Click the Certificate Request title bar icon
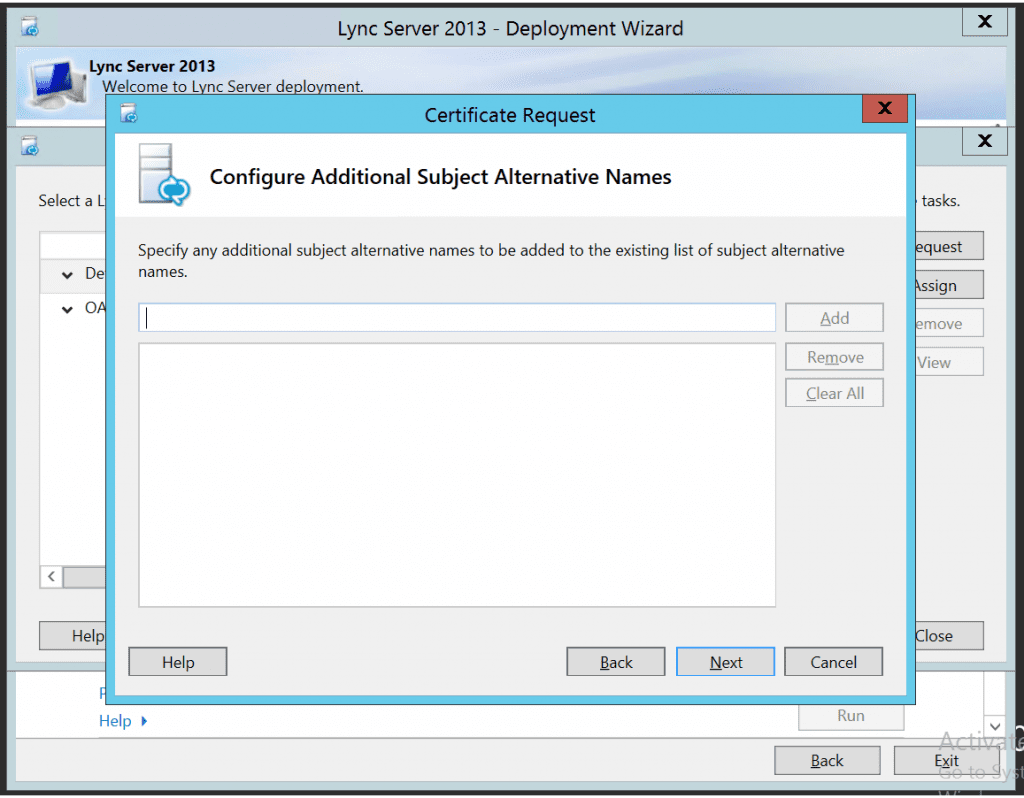This screenshot has height=798, width=1024. point(129,114)
